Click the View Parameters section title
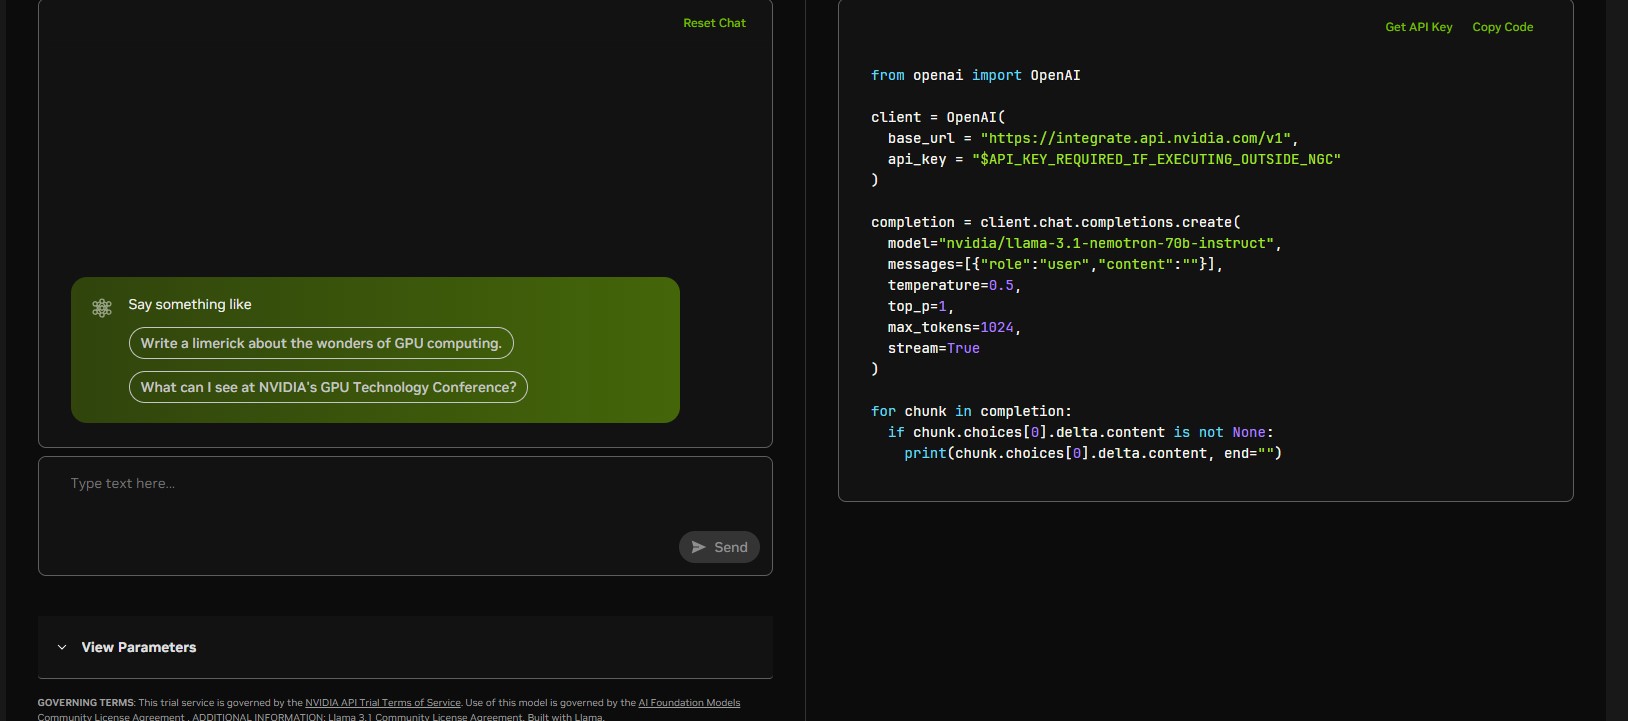This screenshot has height=721, width=1628. (139, 647)
